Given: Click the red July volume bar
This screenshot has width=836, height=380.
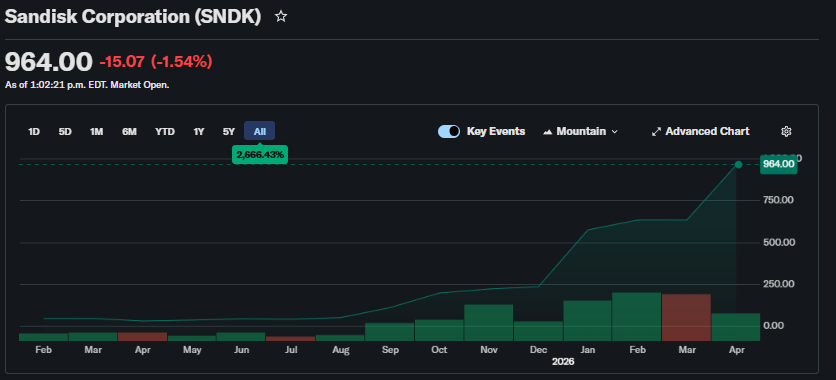Looking at the screenshot, I should tap(291, 338).
